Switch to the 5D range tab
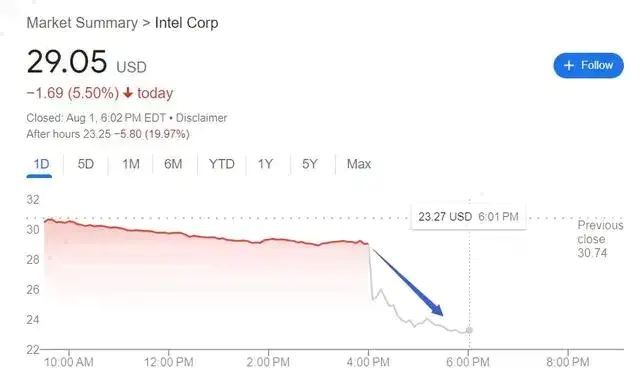This screenshot has height=378, width=640. (x=86, y=164)
